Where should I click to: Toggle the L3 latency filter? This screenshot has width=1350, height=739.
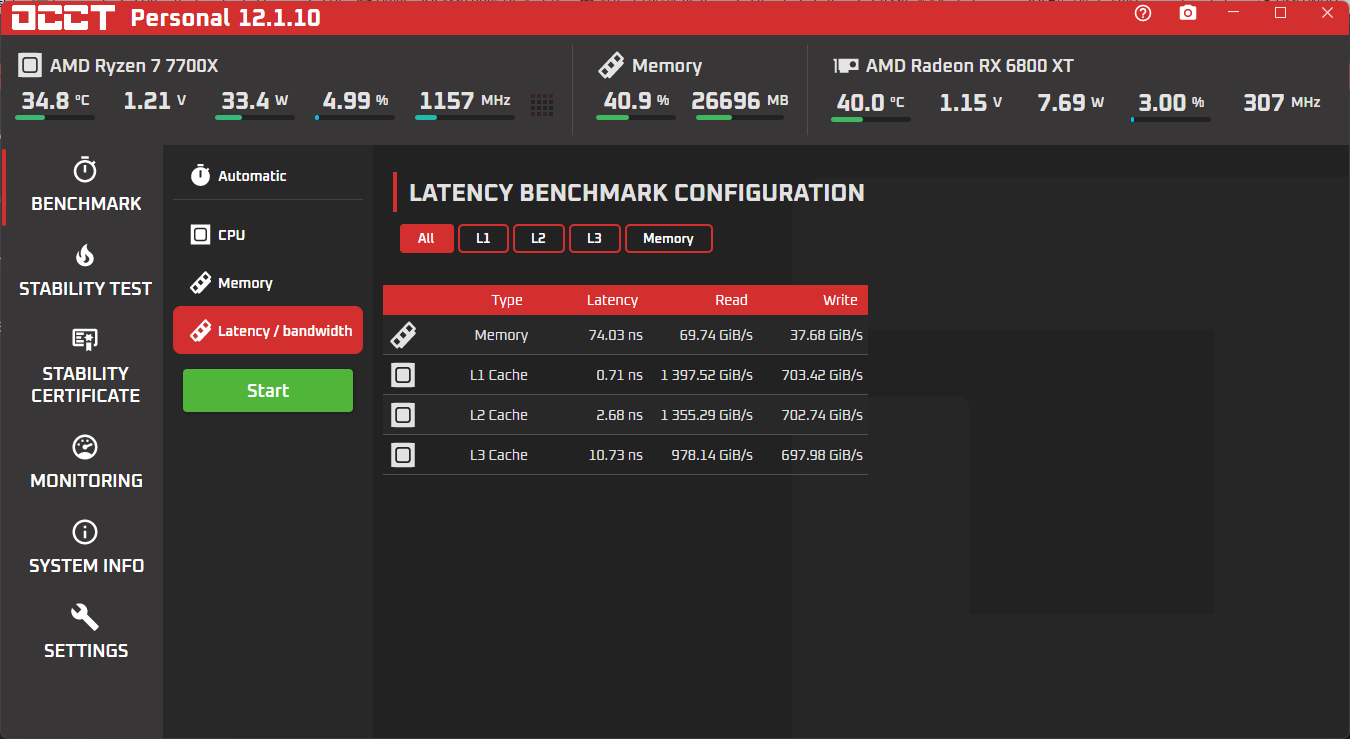coord(594,238)
